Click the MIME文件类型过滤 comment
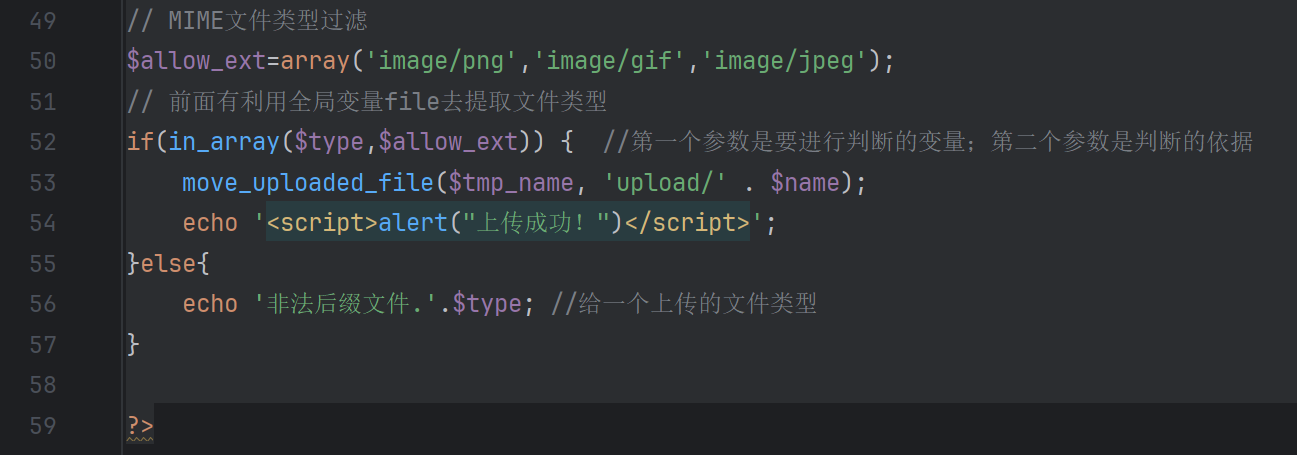The height and width of the screenshot is (455, 1297). (248, 20)
